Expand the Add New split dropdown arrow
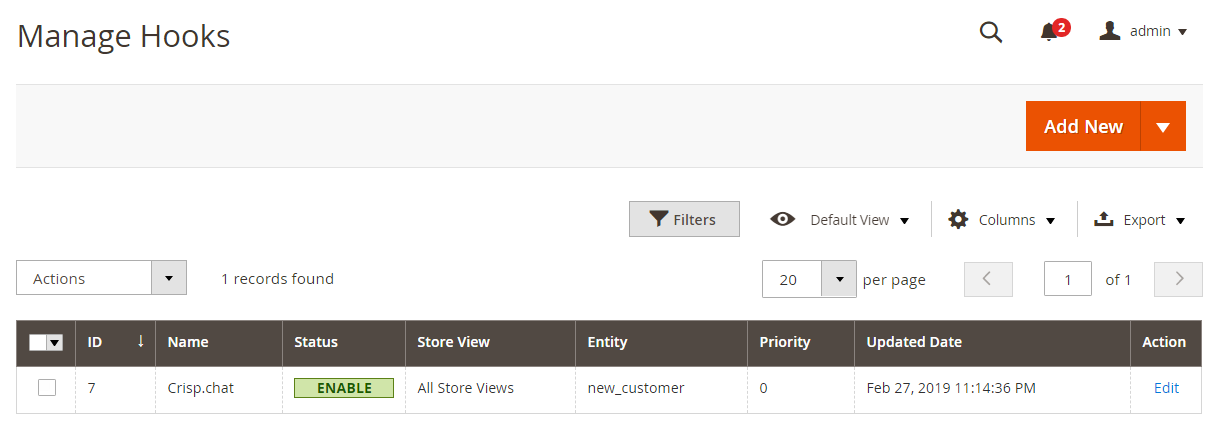1223x436 pixels. [1163, 126]
